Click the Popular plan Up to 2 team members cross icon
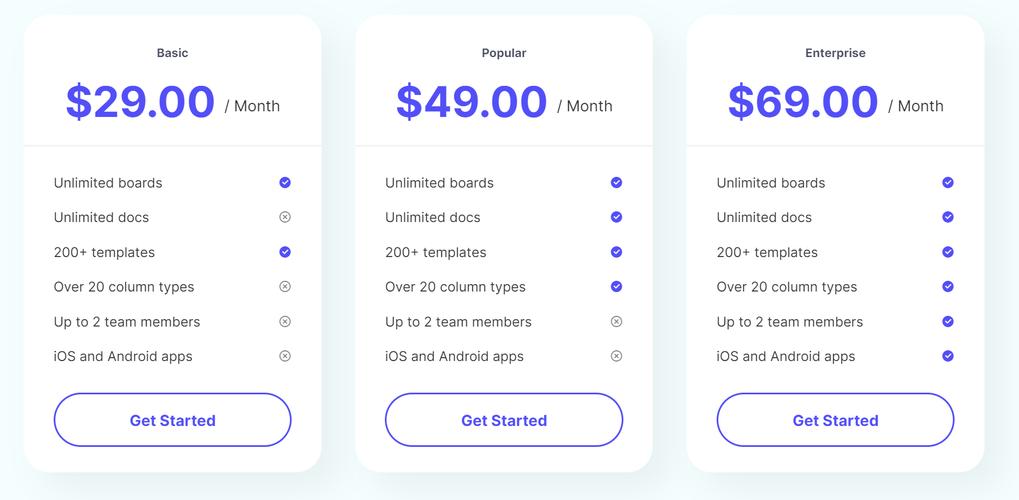 point(616,322)
